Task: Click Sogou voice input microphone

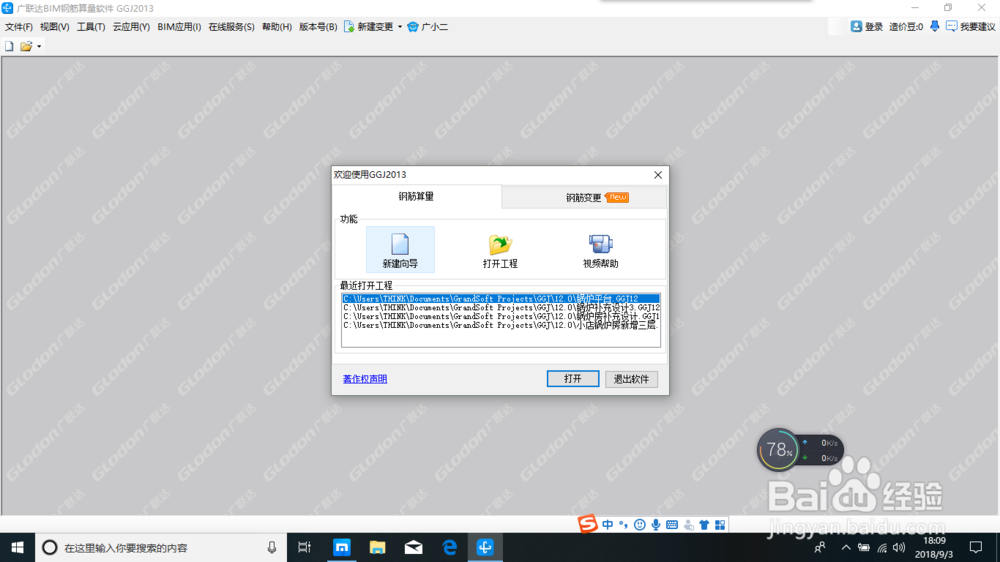Action: pos(656,524)
